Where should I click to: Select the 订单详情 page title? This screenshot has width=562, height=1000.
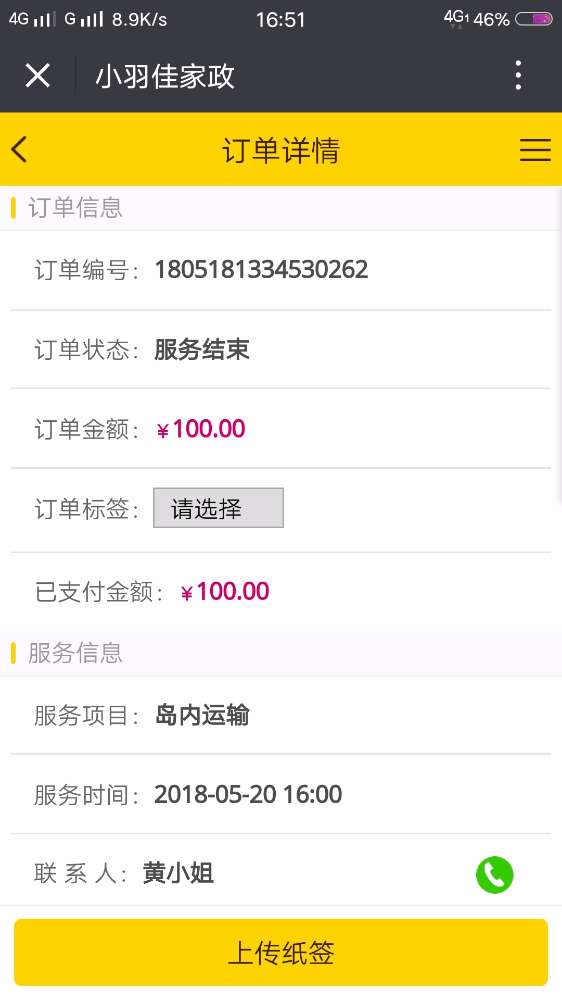[x=281, y=151]
